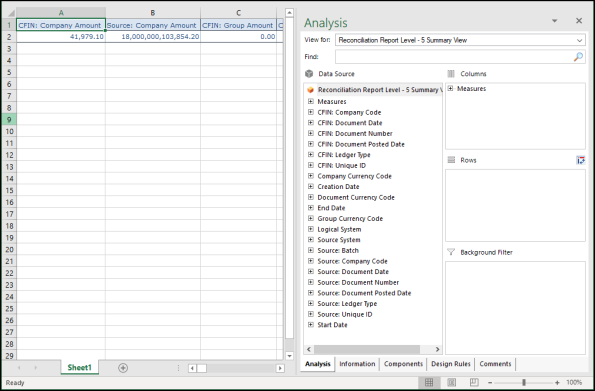Expand CFIN: Document Date
The image size is (595, 391).
coord(310,123)
